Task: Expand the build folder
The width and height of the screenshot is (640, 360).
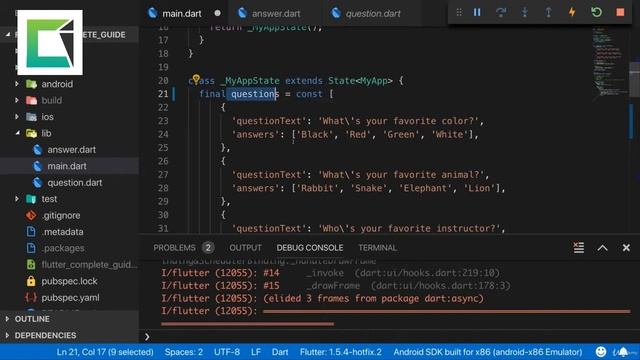Action: pos(17,100)
